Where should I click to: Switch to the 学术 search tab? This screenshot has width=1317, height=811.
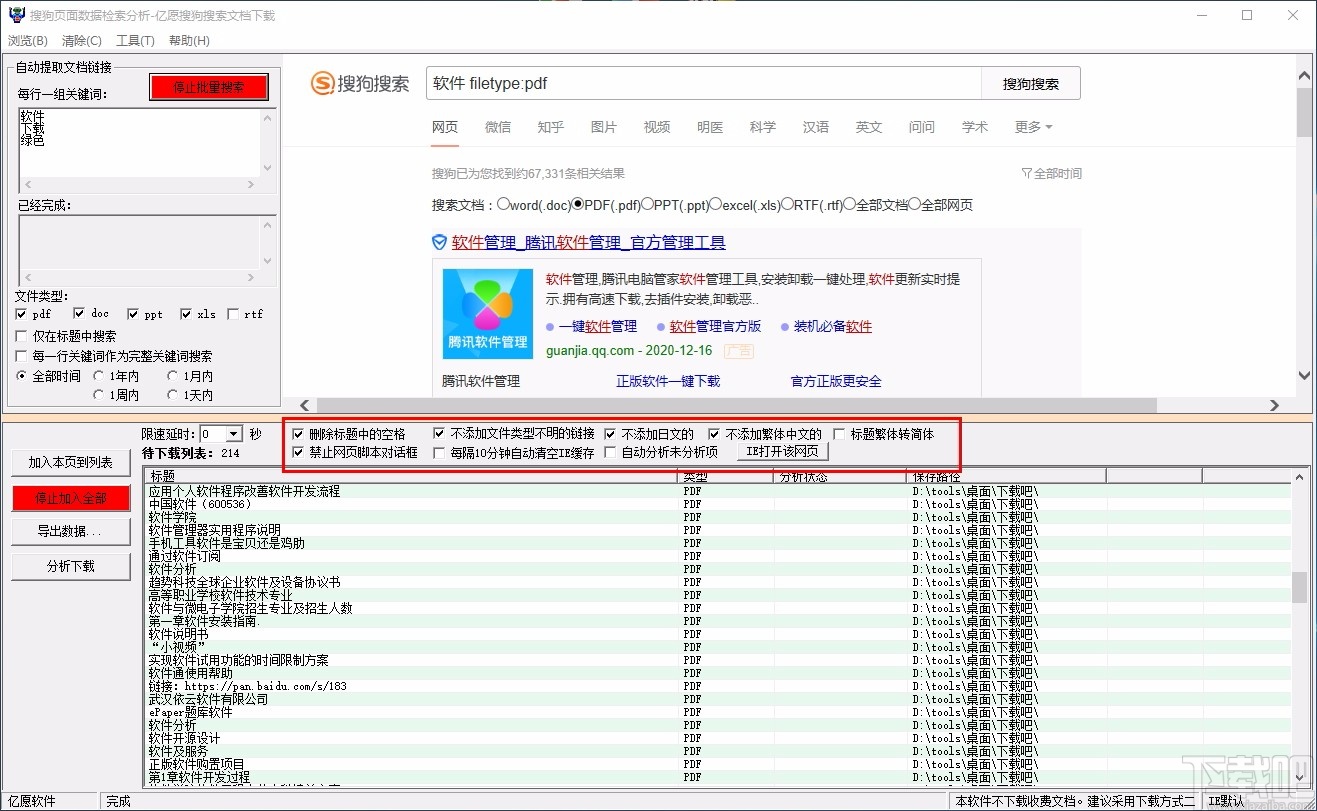973,127
